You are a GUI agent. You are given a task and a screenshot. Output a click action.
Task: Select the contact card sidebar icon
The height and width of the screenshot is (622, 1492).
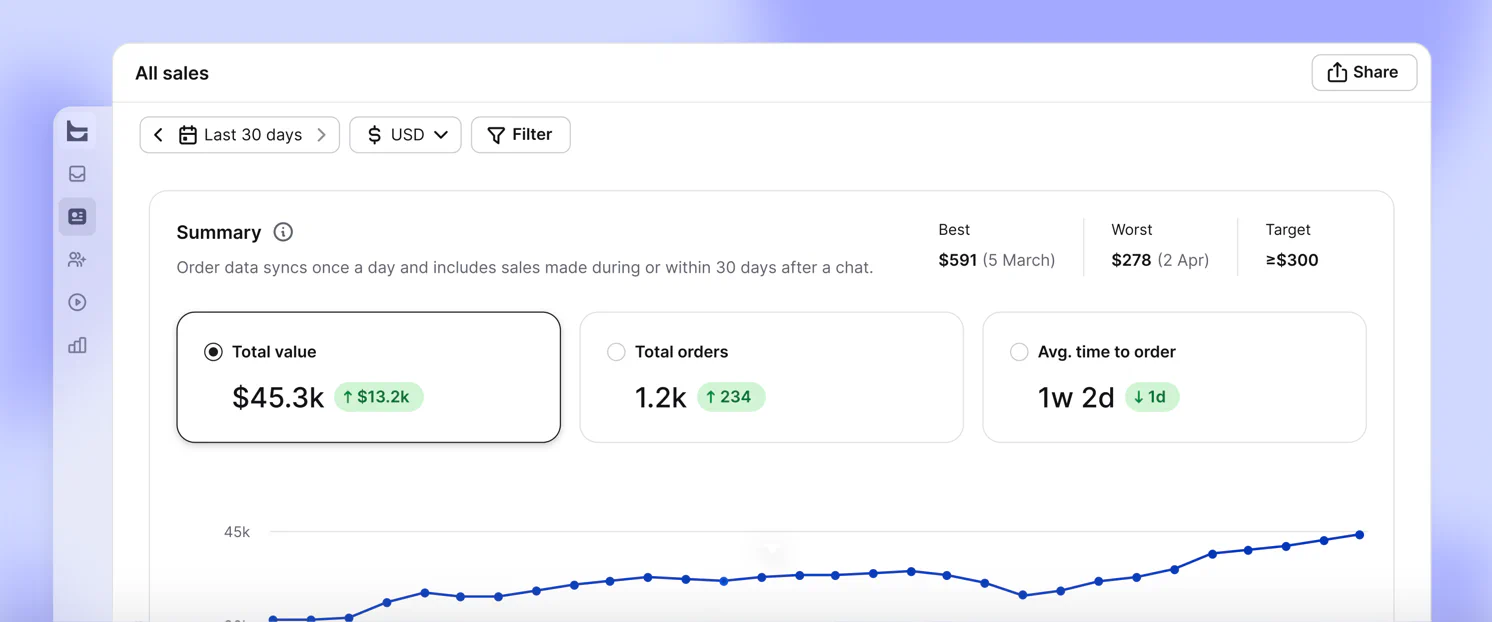[x=77, y=216]
